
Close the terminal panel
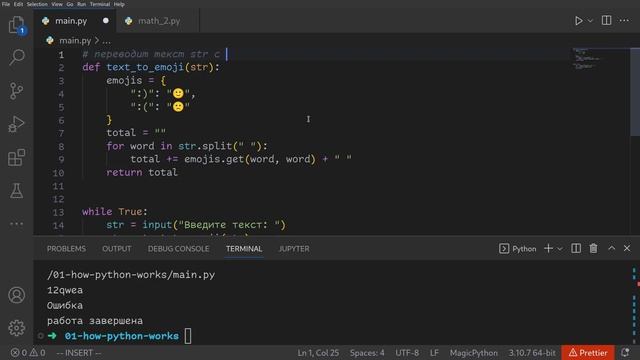pos(627,248)
